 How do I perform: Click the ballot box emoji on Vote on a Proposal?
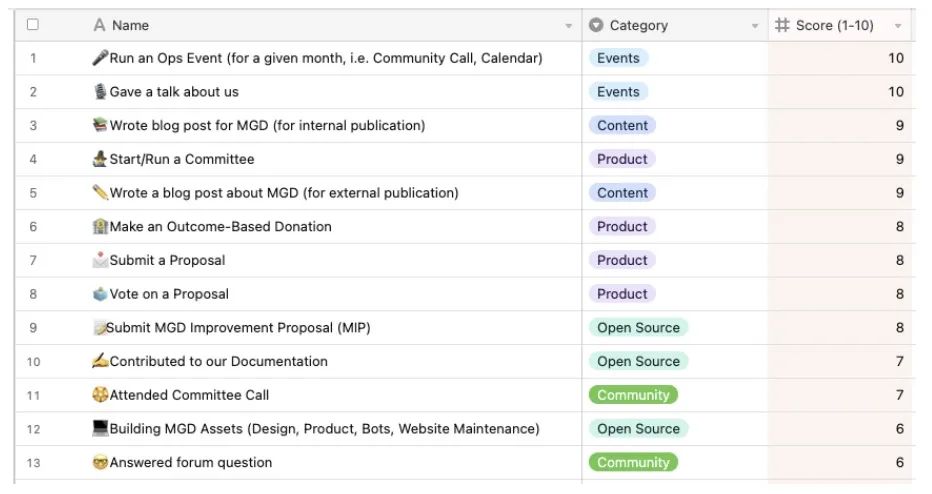pos(100,294)
